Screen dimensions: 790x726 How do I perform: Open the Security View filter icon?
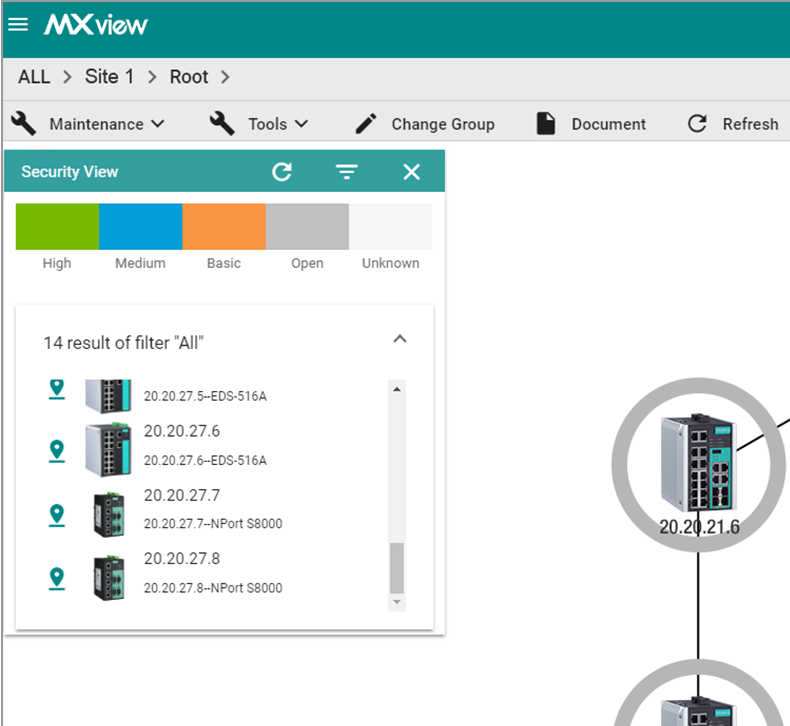(346, 172)
